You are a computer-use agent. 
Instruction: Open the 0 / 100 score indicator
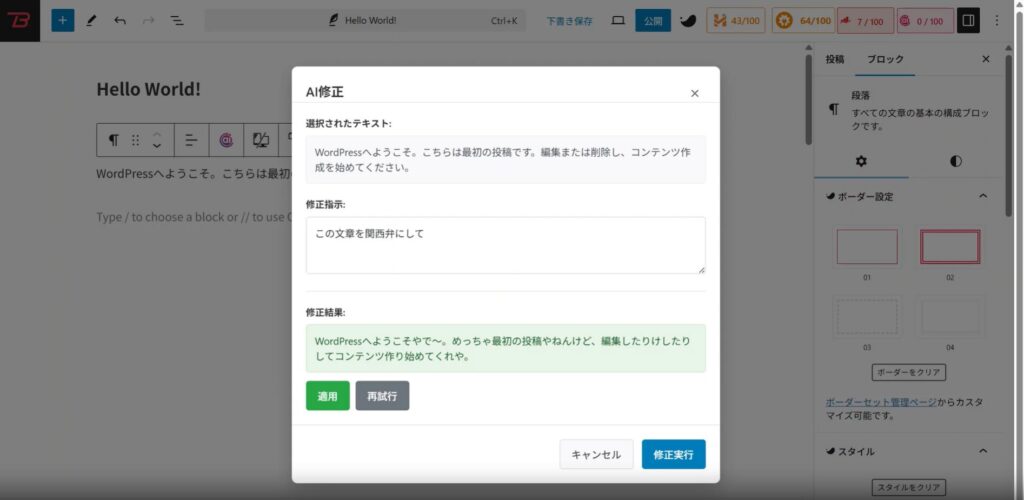(925, 21)
